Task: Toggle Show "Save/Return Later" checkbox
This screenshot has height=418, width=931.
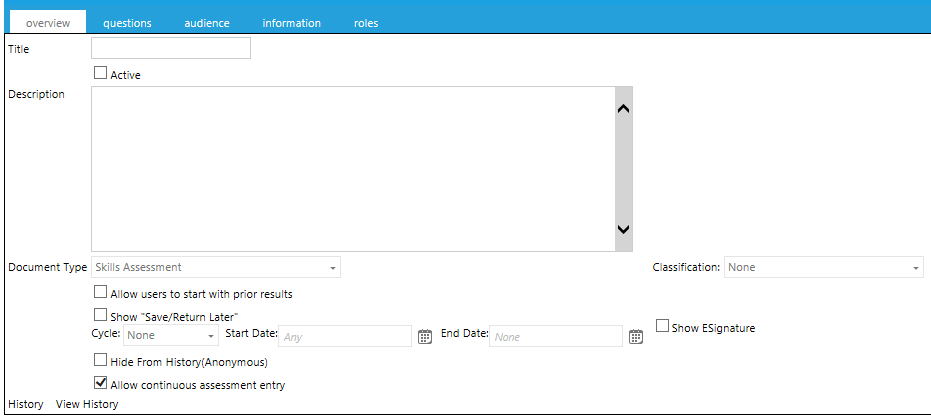Action: pos(100,315)
